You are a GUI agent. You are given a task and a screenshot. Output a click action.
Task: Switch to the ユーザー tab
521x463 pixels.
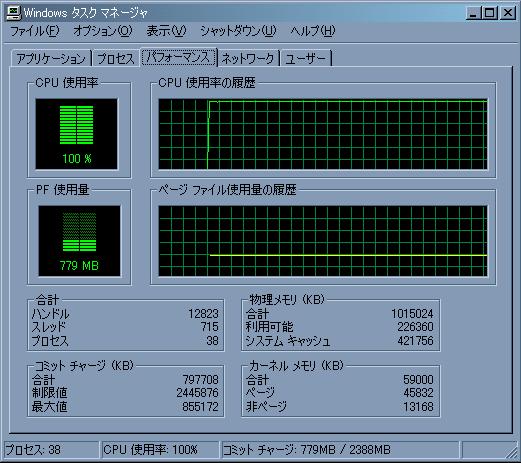(x=306, y=59)
